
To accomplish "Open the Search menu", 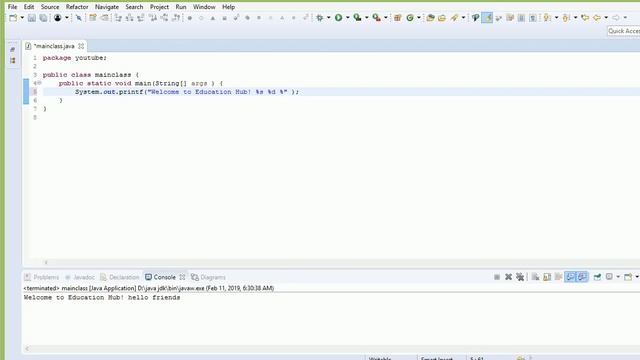I will (134, 7).
